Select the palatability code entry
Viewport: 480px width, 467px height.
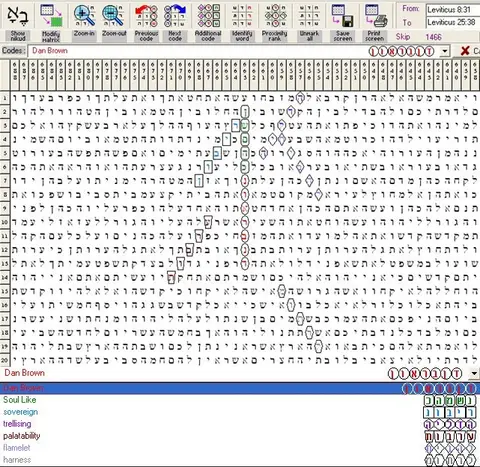tap(21, 436)
